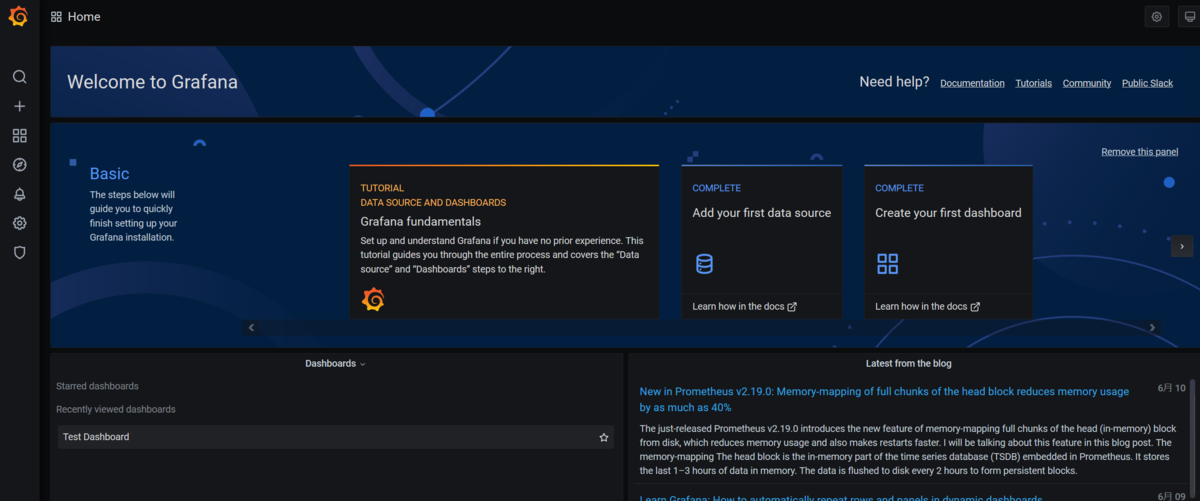Viewport: 1200px width, 501px height.
Task: Cycle view mode with monitor icon
Action: (1190, 17)
